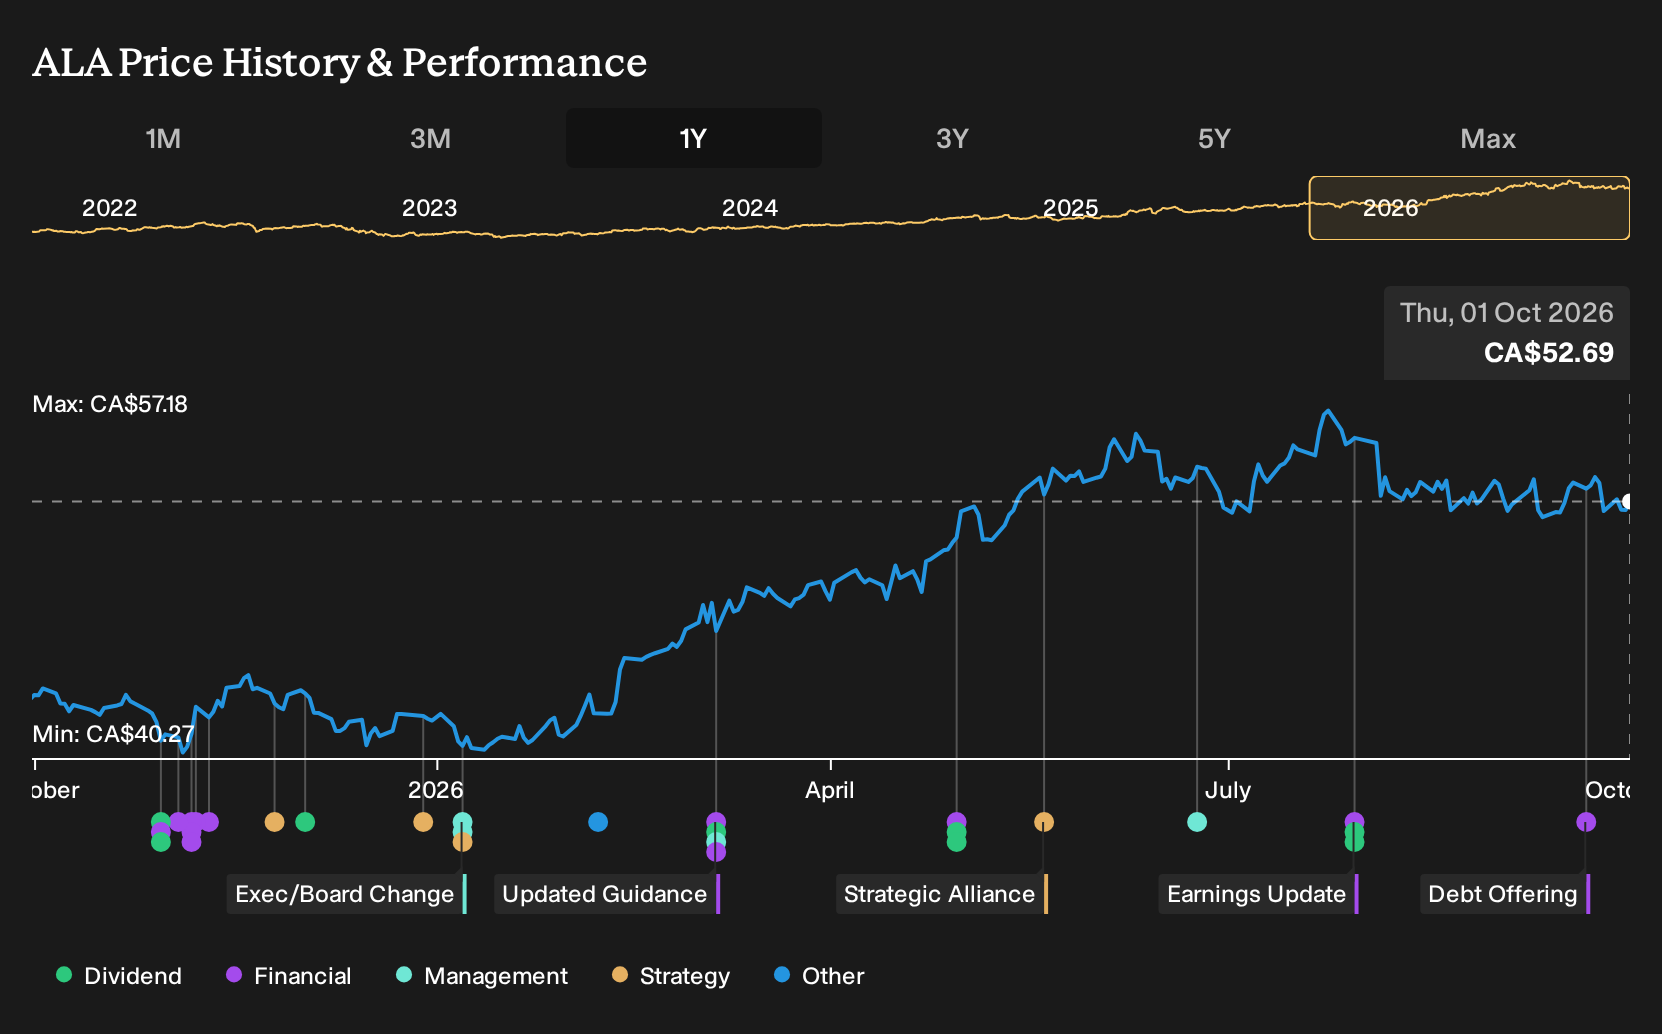Click the blue Other event dot

[598, 822]
